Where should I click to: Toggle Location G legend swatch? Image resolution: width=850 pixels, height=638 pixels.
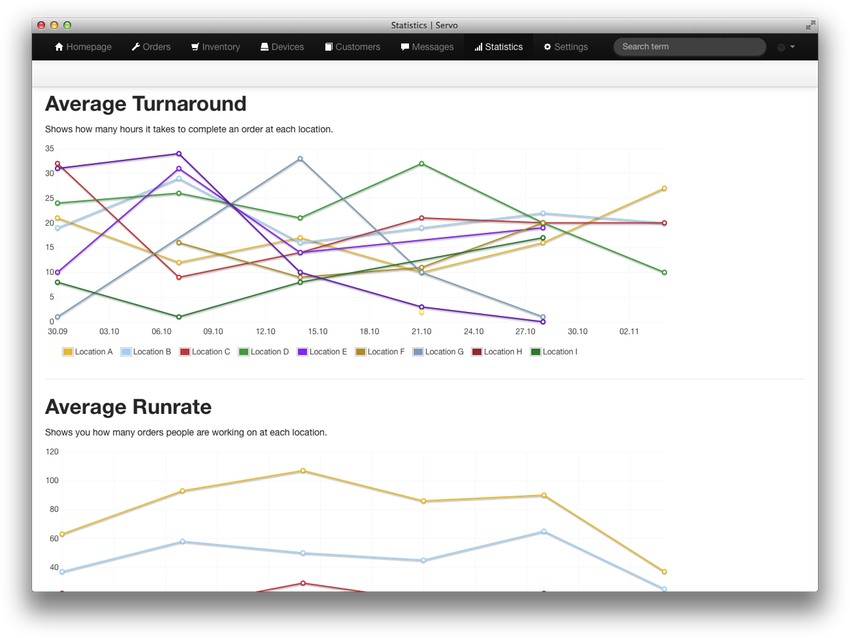[x=418, y=352]
